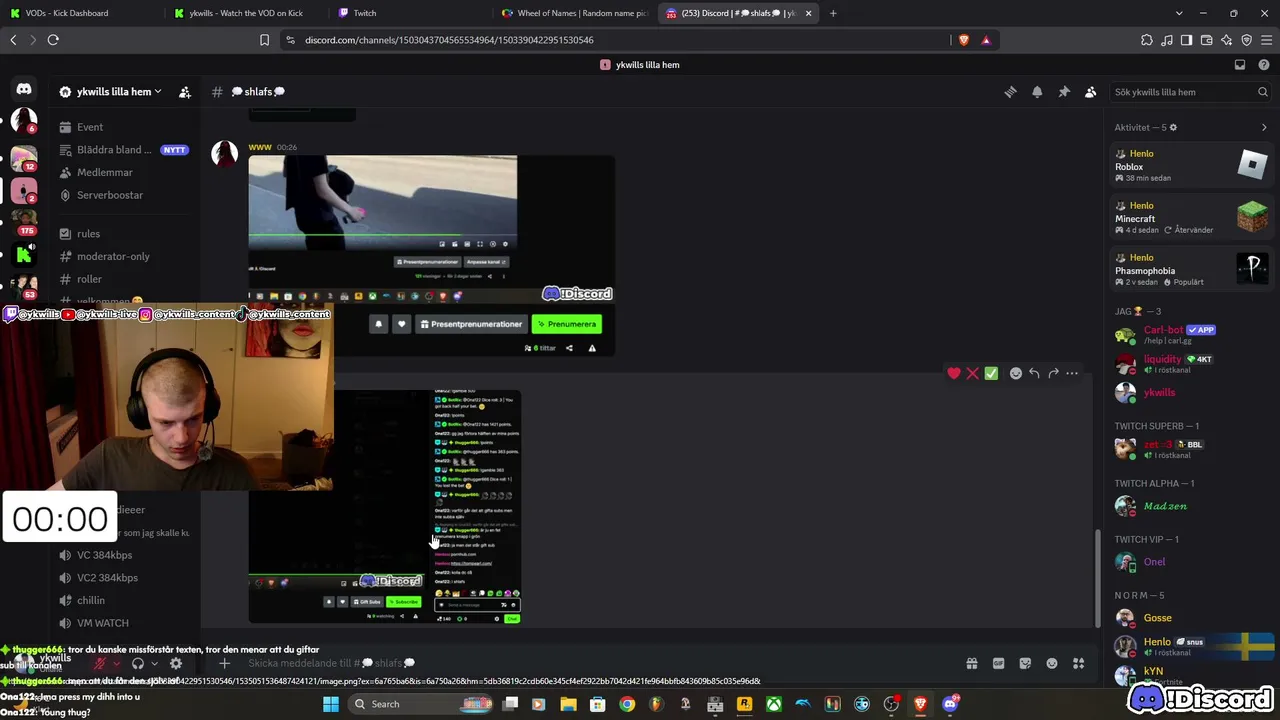Open Discord user settings gear
This screenshot has width=1280, height=720.
click(176, 663)
